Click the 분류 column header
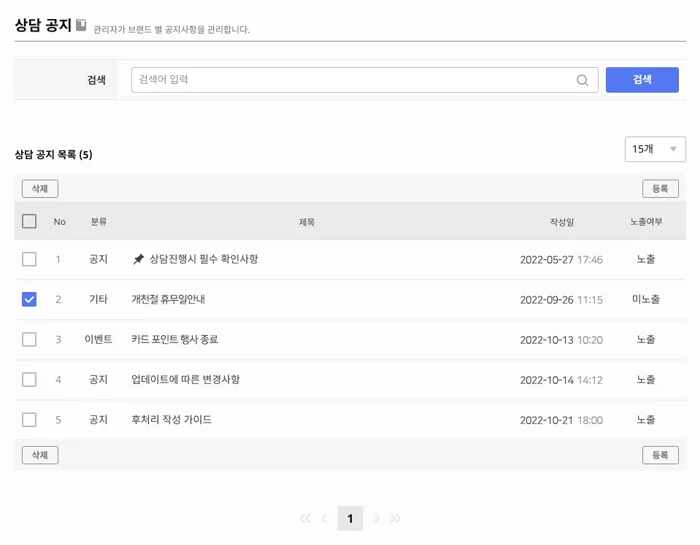The width and height of the screenshot is (700, 545). tap(99, 222)
